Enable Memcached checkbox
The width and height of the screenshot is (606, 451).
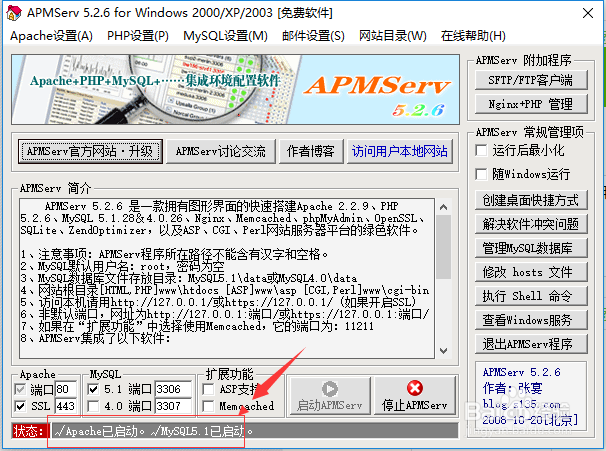point(208,406)
